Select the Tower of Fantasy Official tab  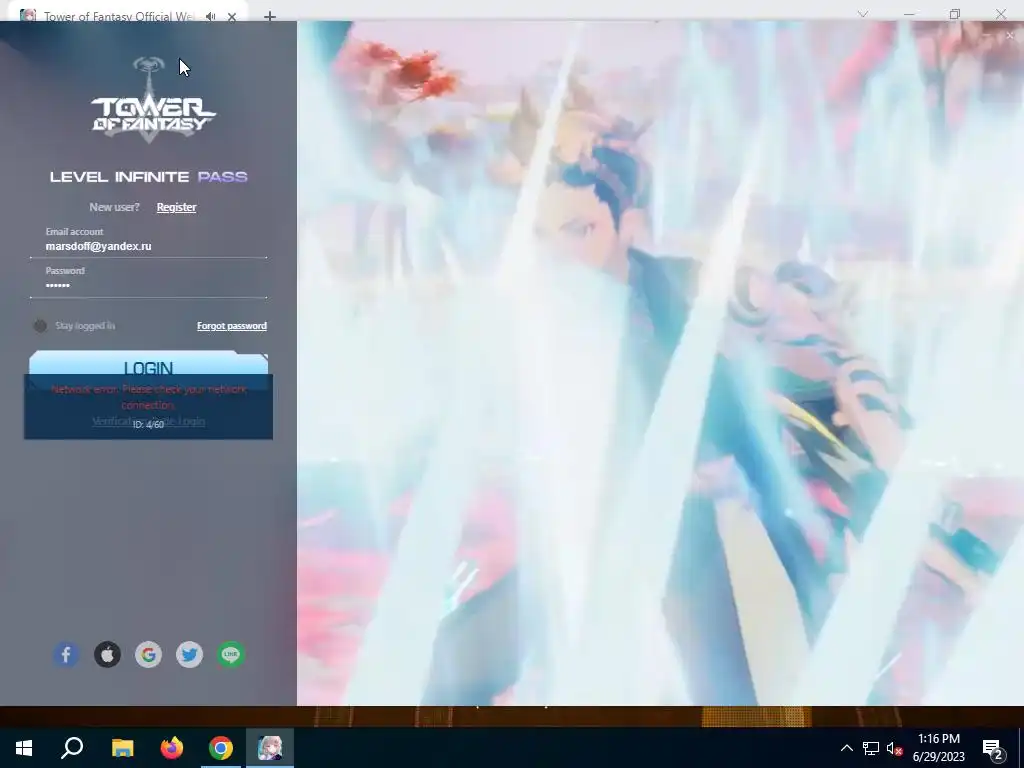118,16
